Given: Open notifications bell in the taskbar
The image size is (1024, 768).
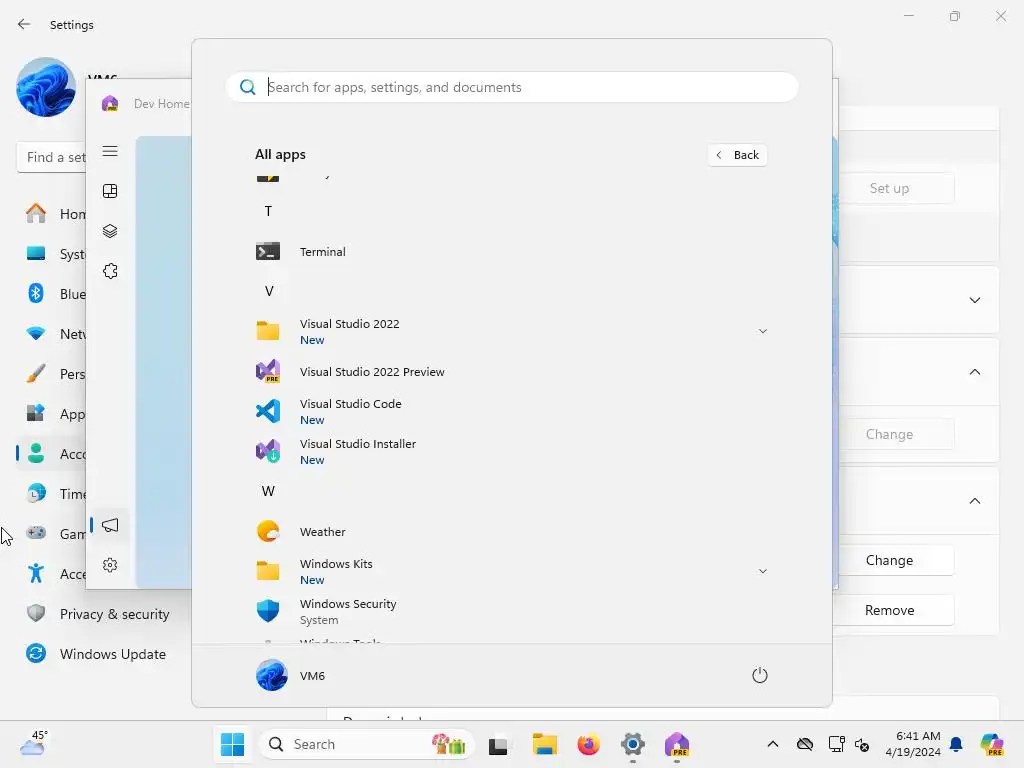Looking at the screenshot, I should pyautogui.click(x=956, y=744).
